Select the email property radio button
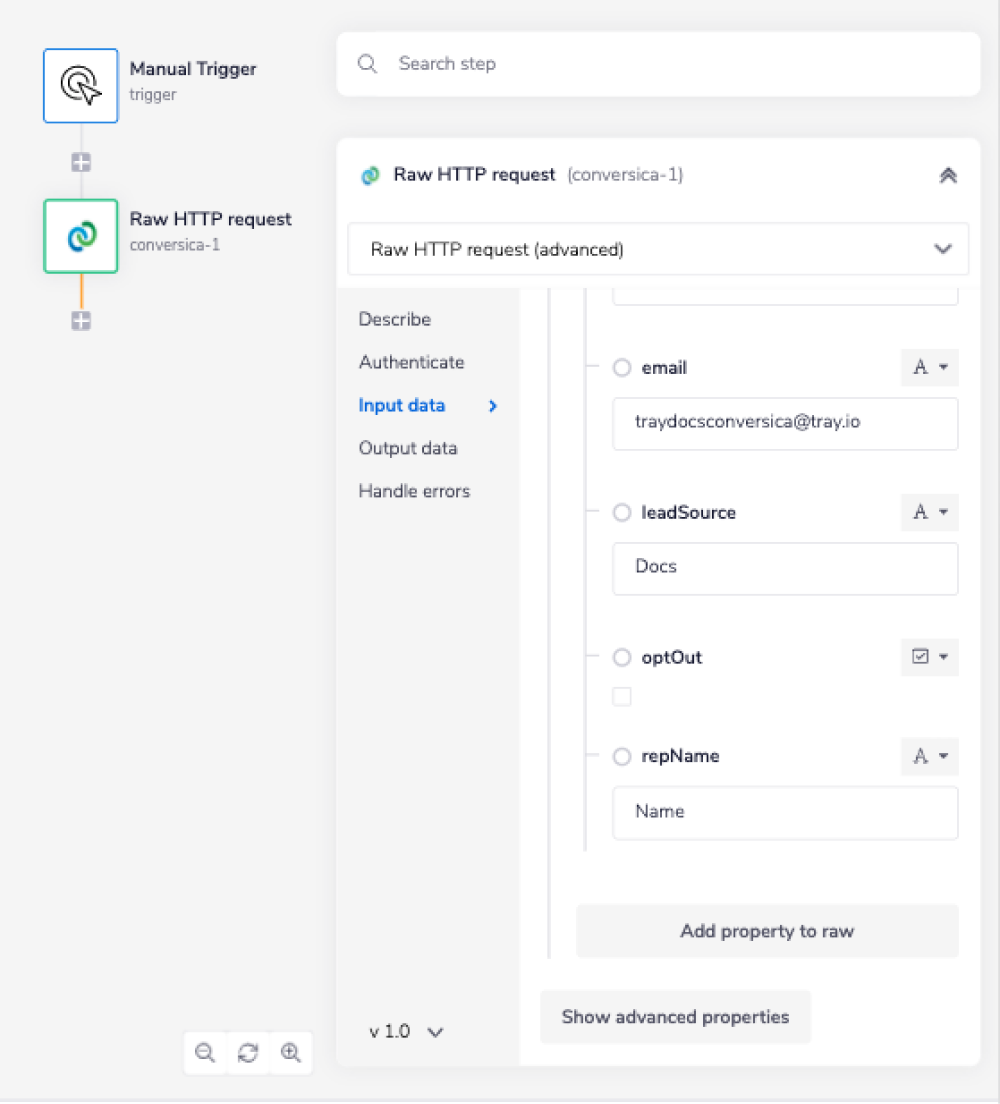Viewport: 1000px width, 1104px height. tap(622, 368)
